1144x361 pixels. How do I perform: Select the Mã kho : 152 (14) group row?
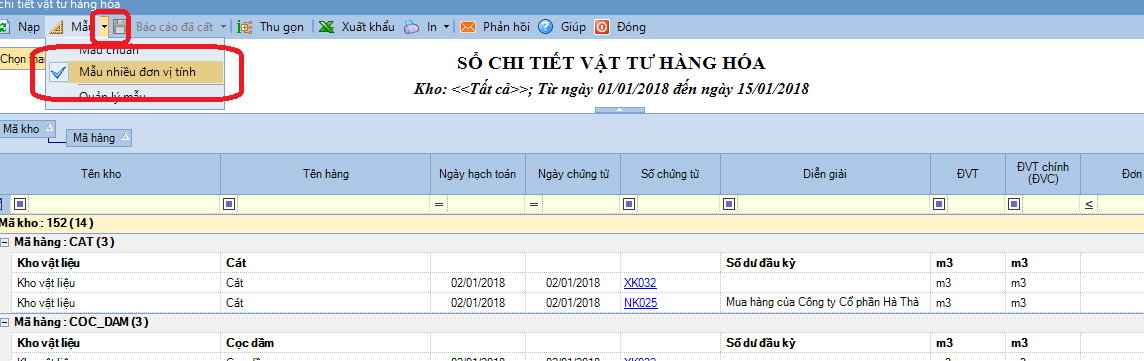point(572,222)
